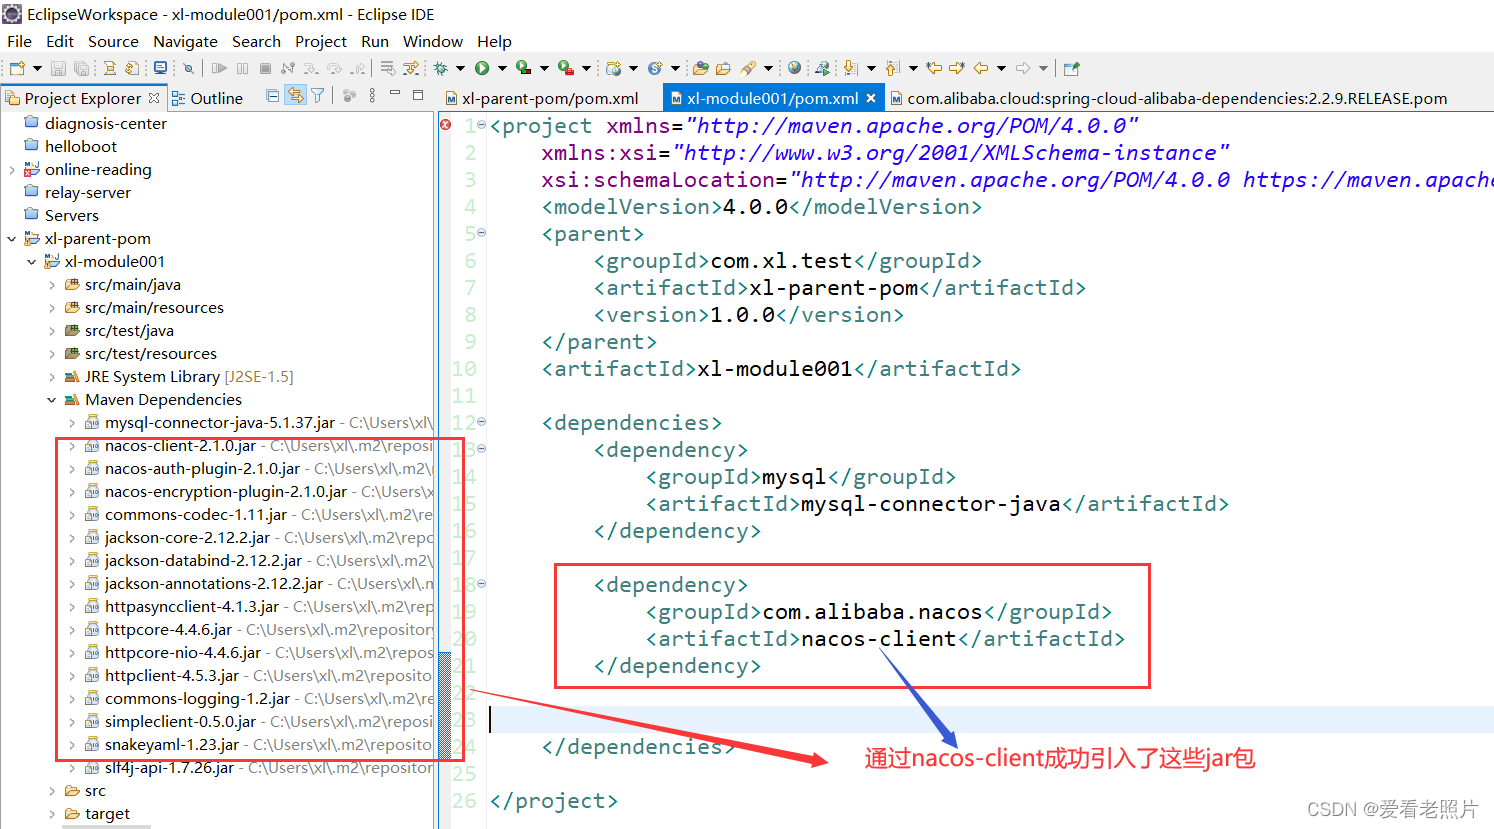Image resolution: width=1494 pixels, height=829 pixels.
Task: Collapse Maven Dependencies node
Action: [x=52, y=400]
